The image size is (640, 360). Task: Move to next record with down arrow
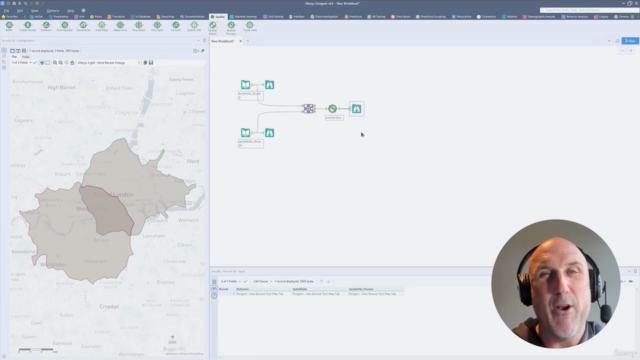pos(329,281)
